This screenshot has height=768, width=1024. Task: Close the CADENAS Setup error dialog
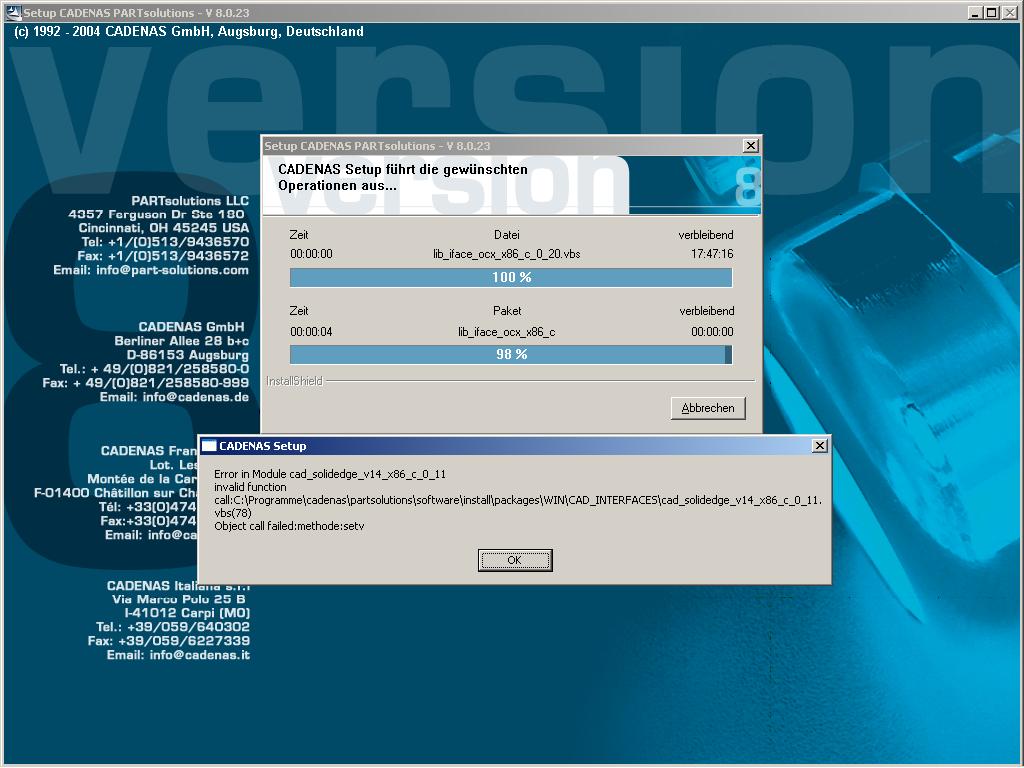click(820, 446)
